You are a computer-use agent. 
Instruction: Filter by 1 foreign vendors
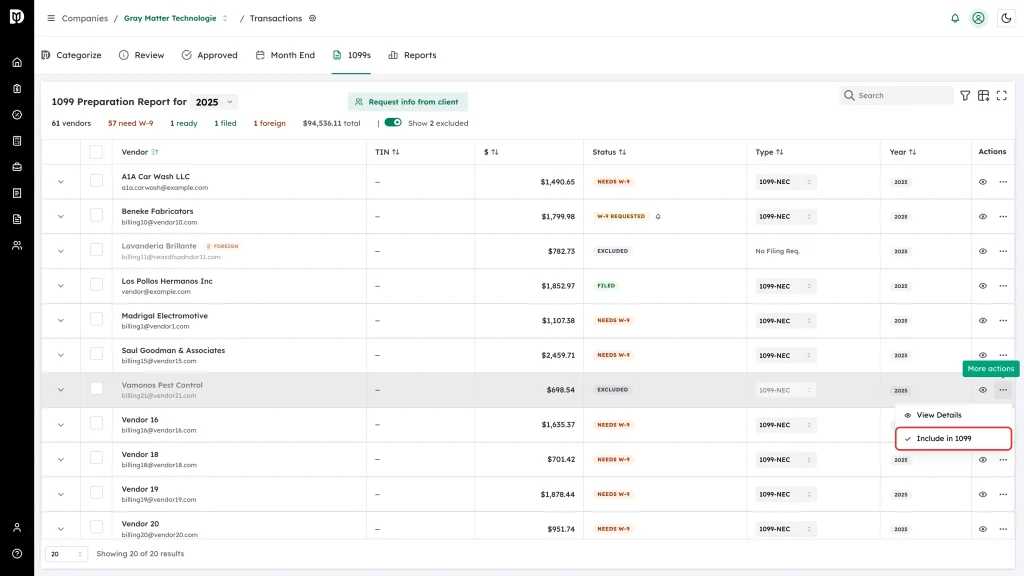[269, 123]
